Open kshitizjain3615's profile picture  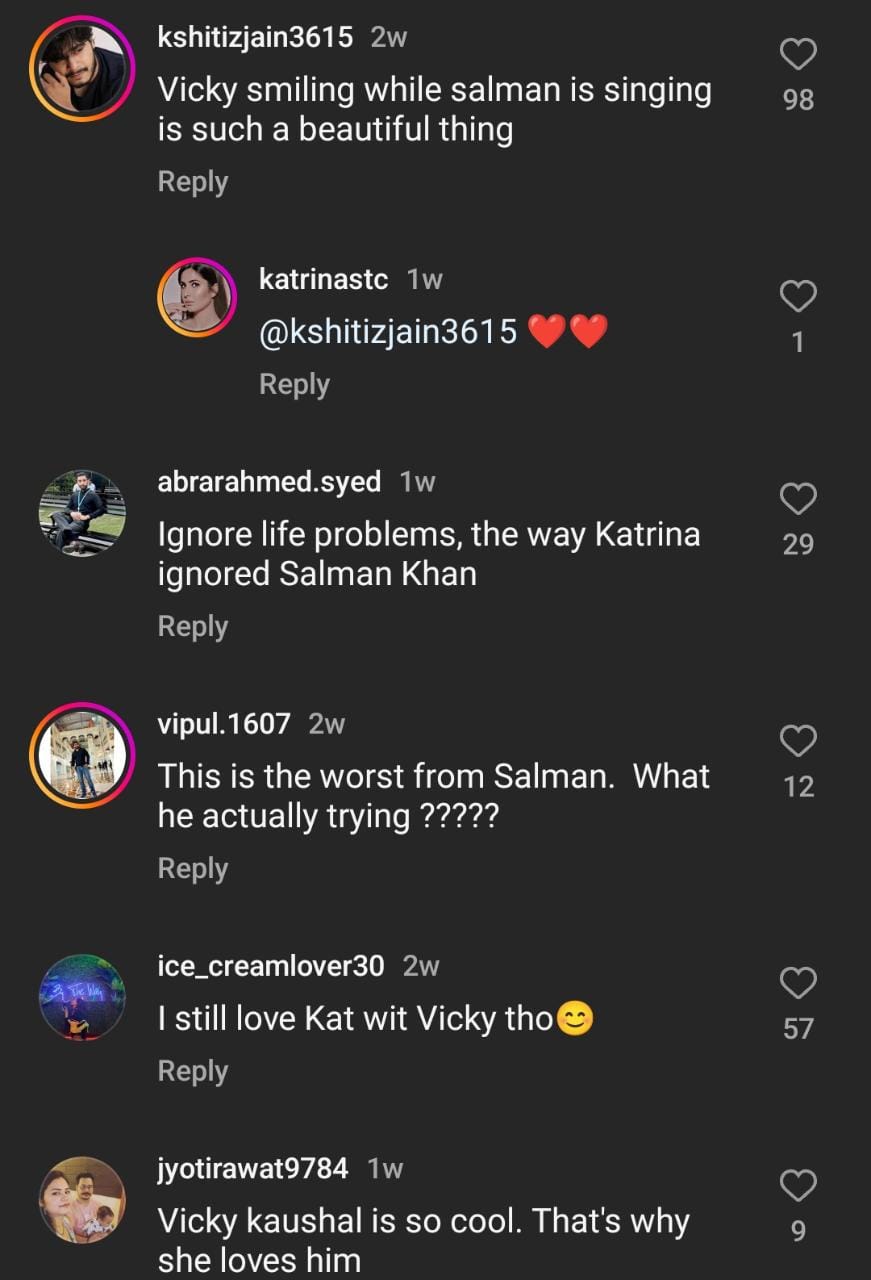point(81,69)
